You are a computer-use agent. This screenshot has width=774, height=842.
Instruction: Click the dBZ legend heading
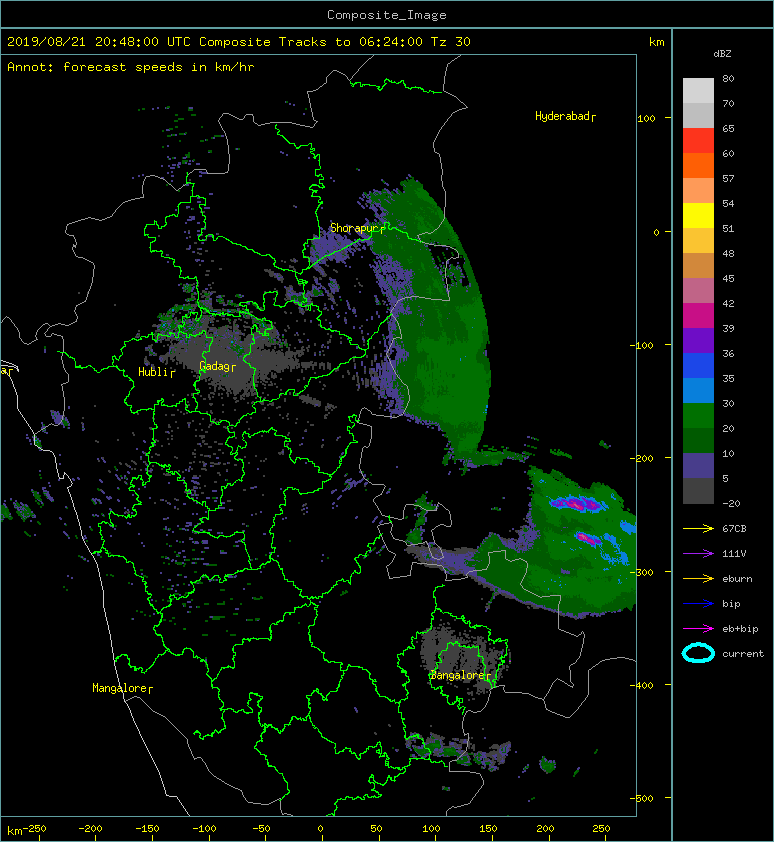point(722,54)
